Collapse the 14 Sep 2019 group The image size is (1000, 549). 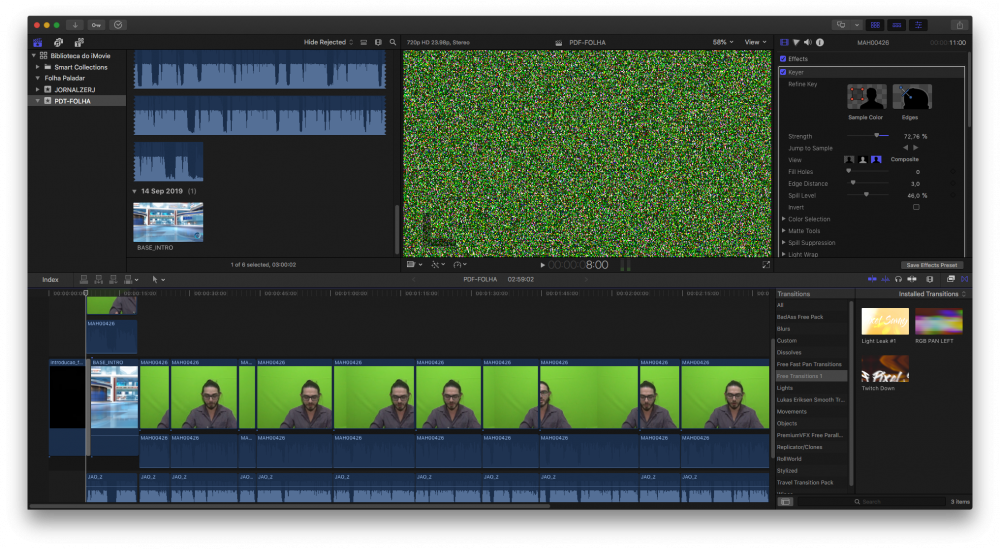pyautogui.click(x=135, y=191)
